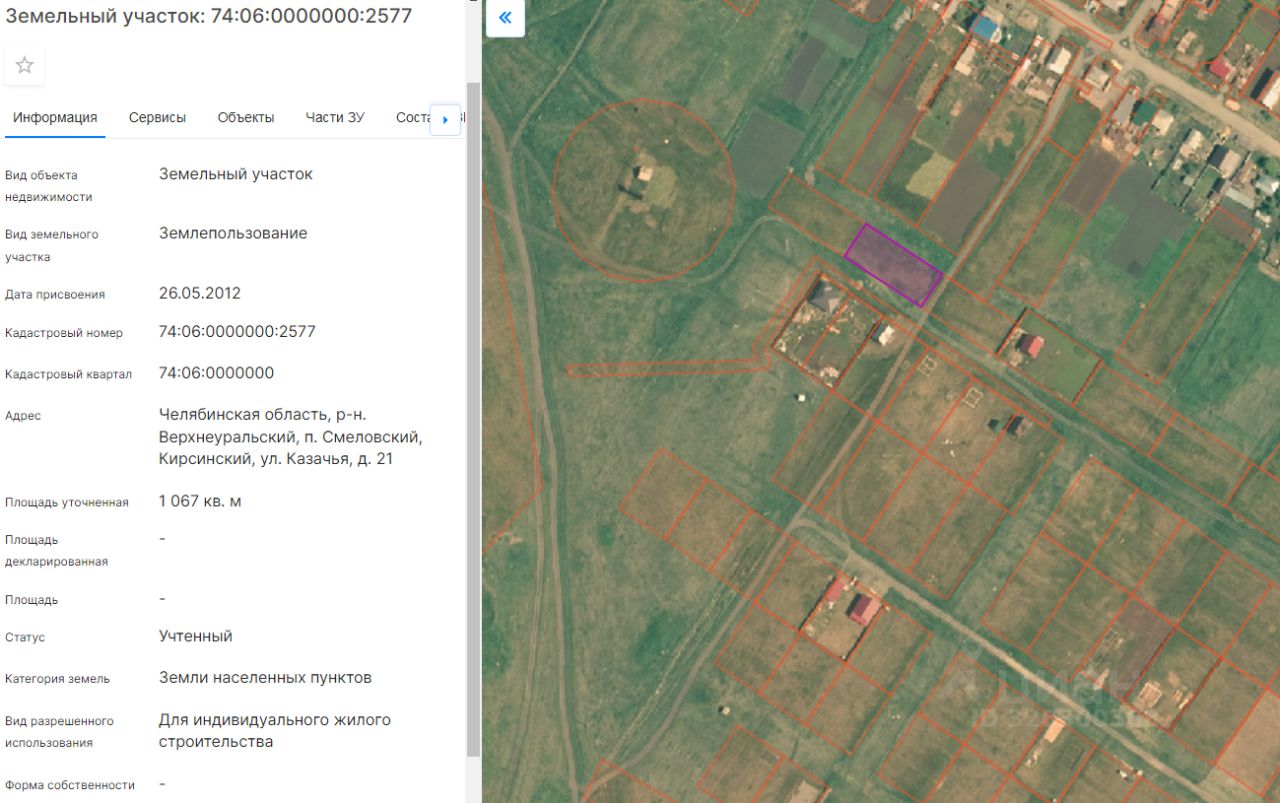Select cadastral number value 74:06:0000000:2577
The image size is (1280, 803).
tap(237, 331)
